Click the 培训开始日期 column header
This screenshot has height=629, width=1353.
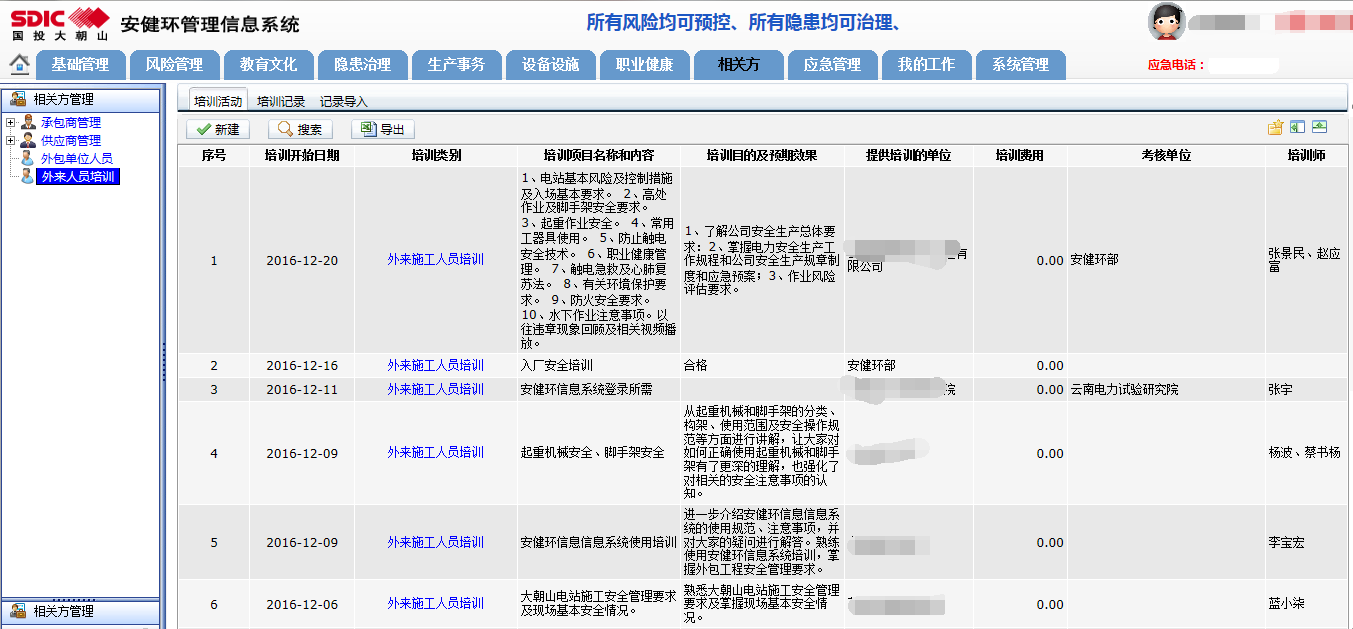click(x=301, y=156)
